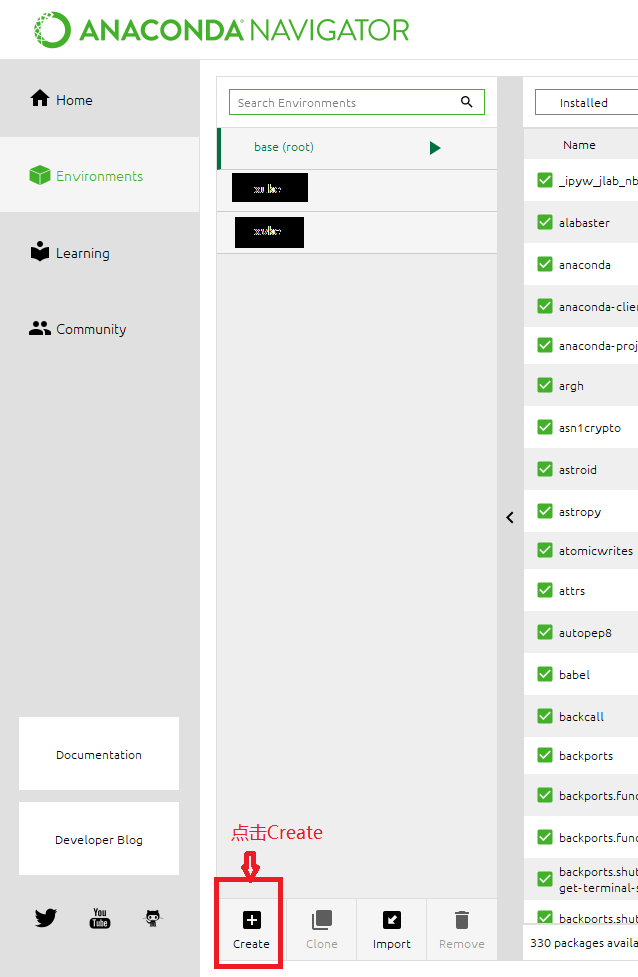Viewport: 638px width, 977px height.
Task: Click the astroid package name
Action: pos(578,469)
